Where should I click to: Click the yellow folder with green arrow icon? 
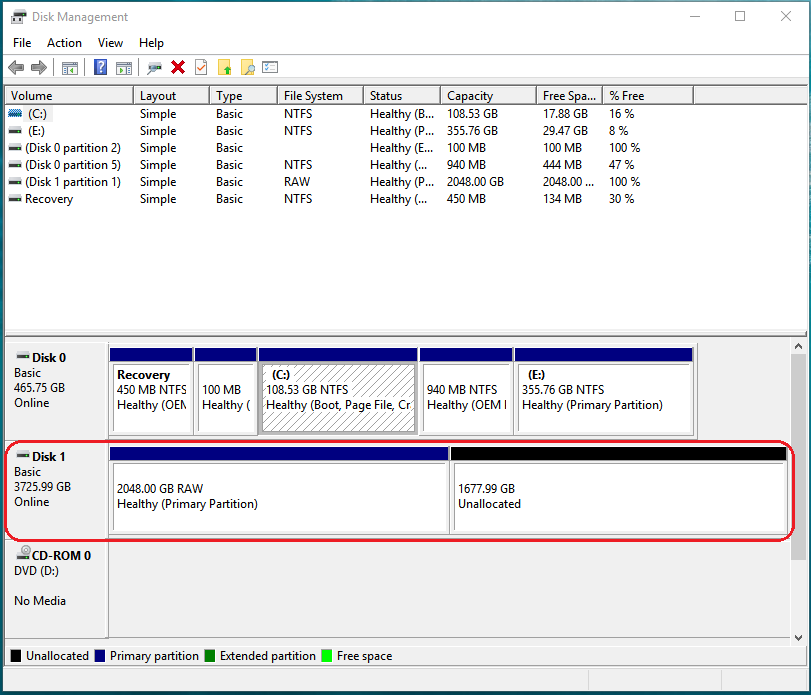(x=224, y=67)
